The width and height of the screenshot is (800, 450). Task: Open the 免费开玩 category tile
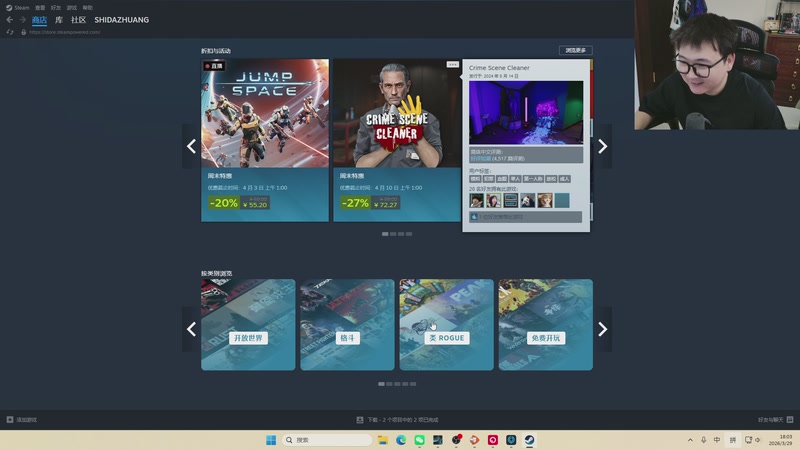pos(546,324)
